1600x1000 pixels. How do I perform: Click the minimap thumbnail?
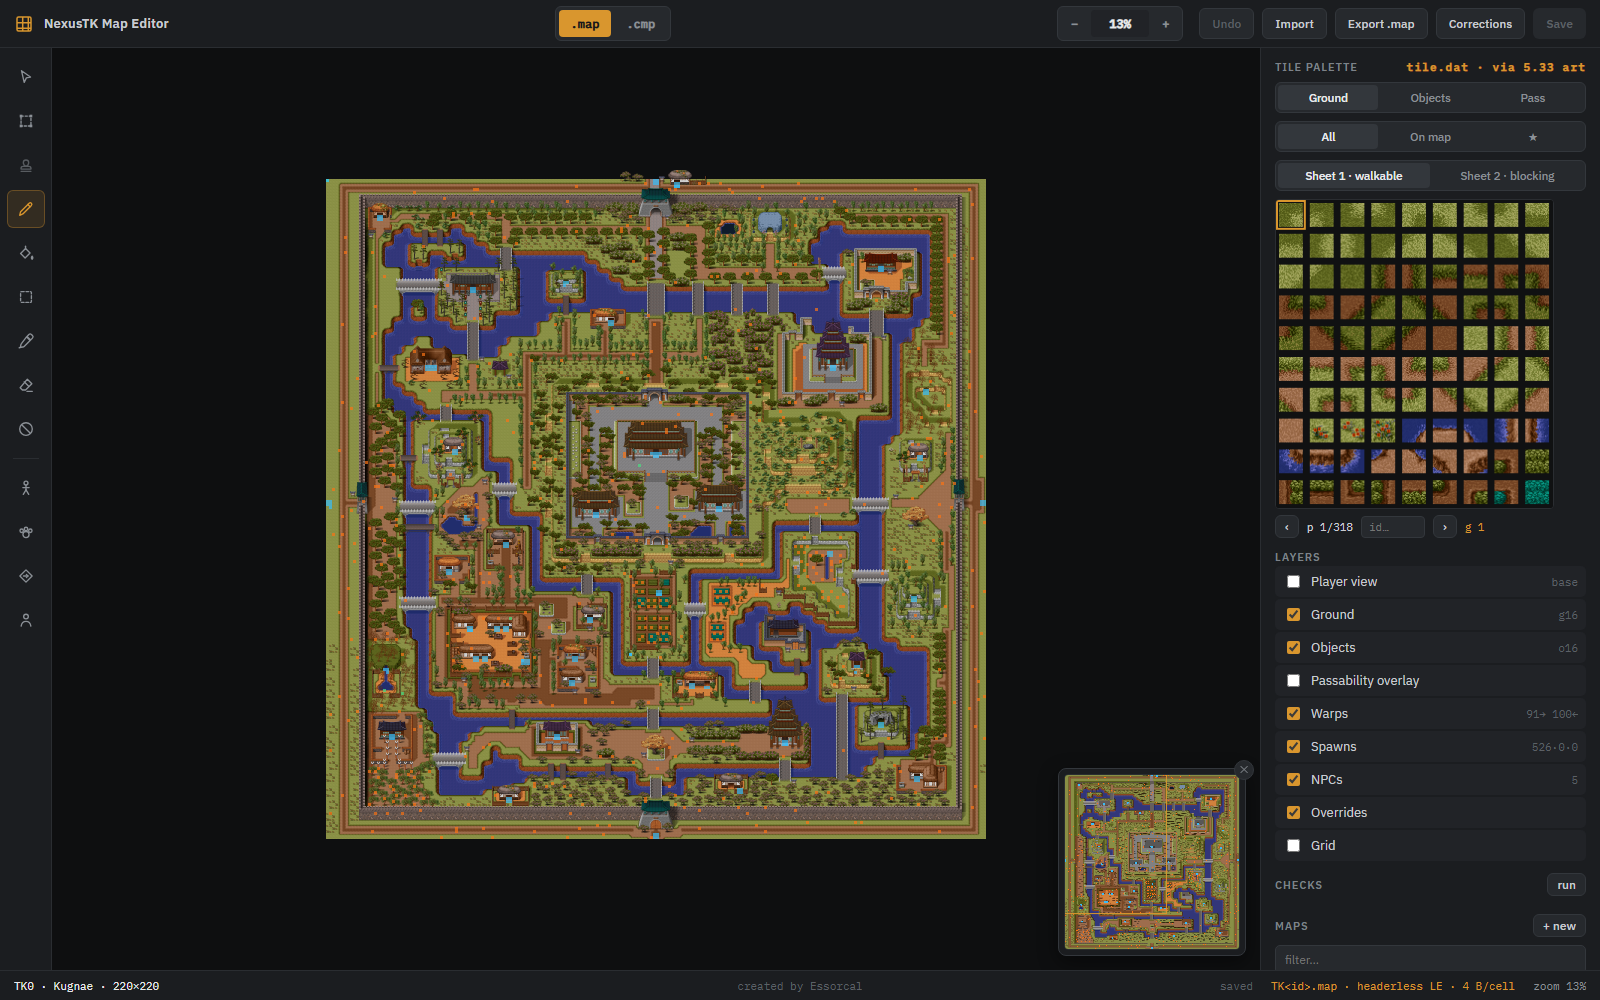tap(1152, 862)
